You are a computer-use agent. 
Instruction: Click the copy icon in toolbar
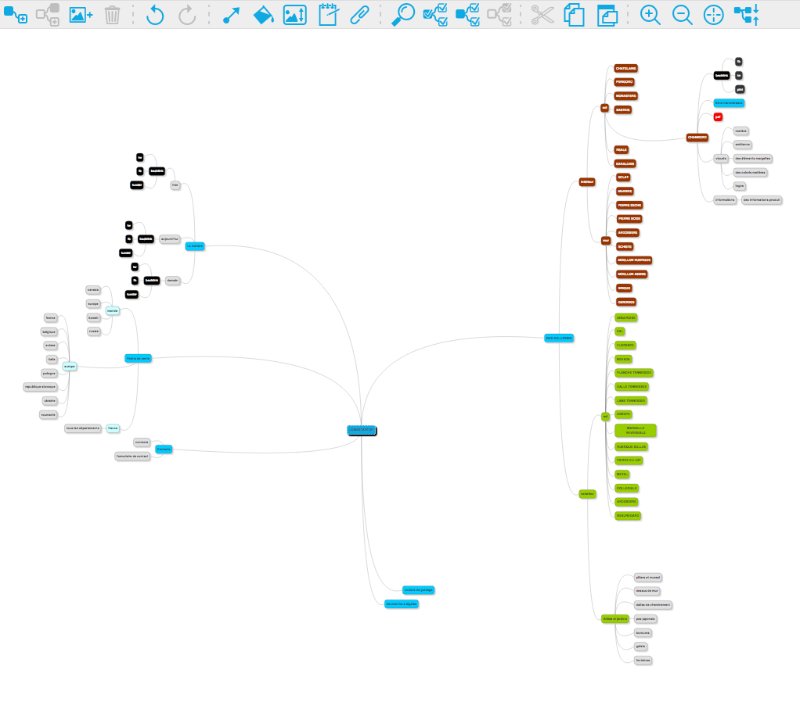coord(574,15)
